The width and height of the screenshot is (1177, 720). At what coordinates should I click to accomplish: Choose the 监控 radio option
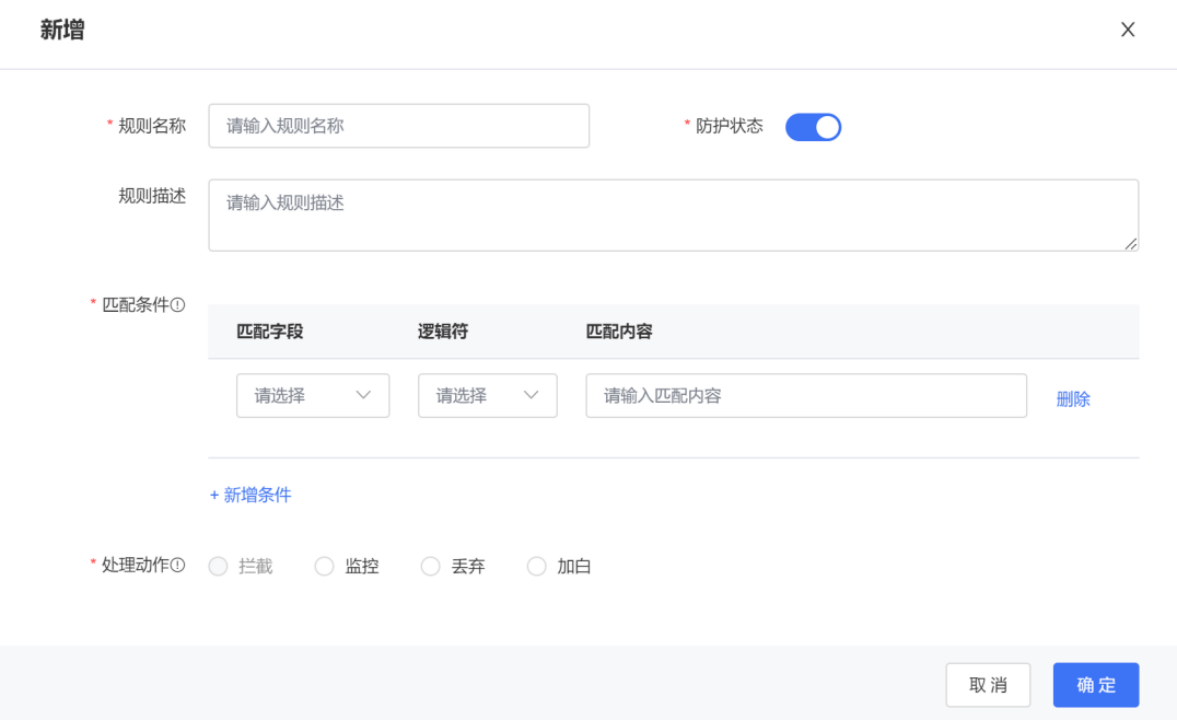[324, 567]
